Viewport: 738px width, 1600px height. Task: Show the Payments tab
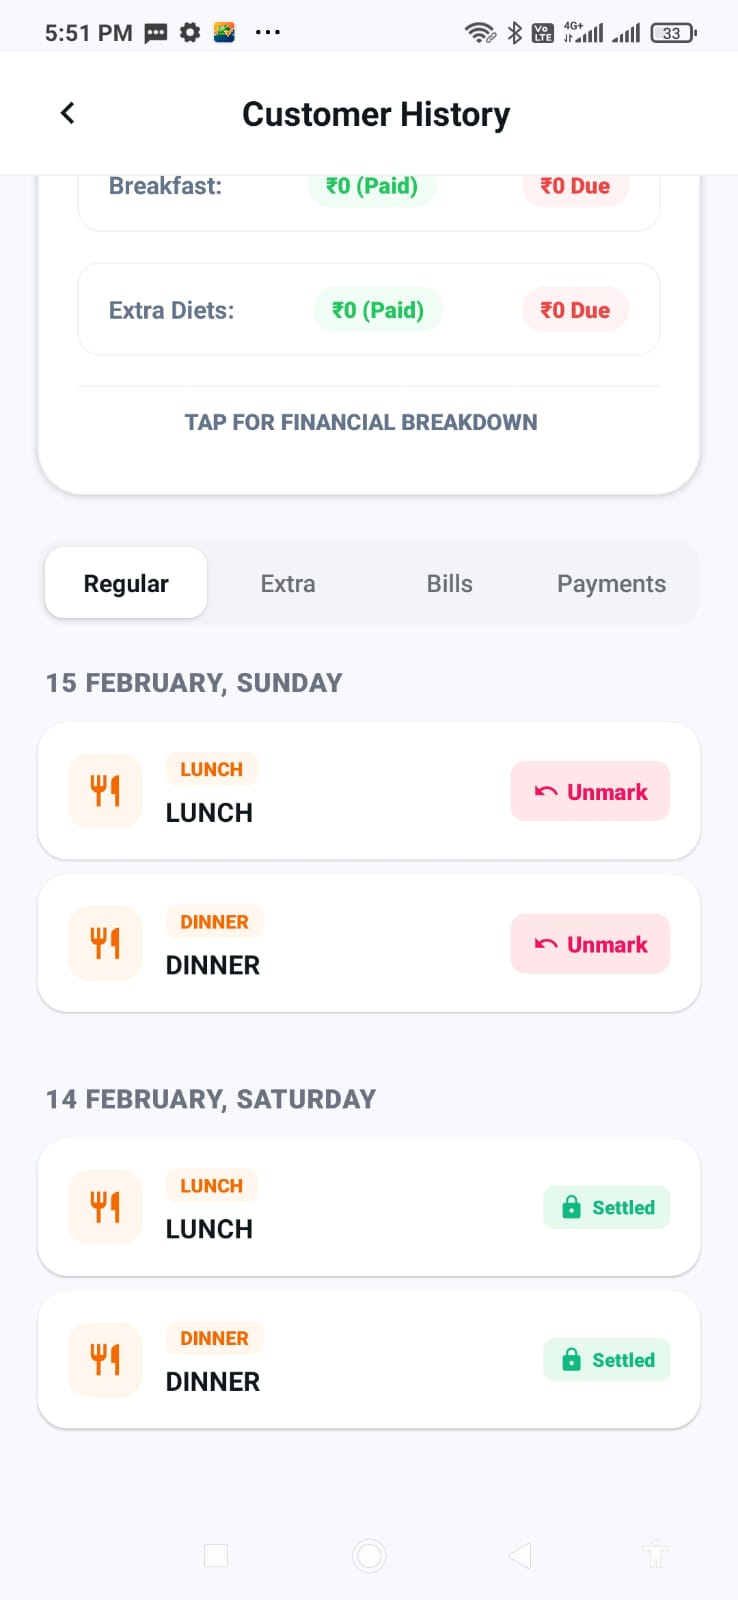[611, 584]
